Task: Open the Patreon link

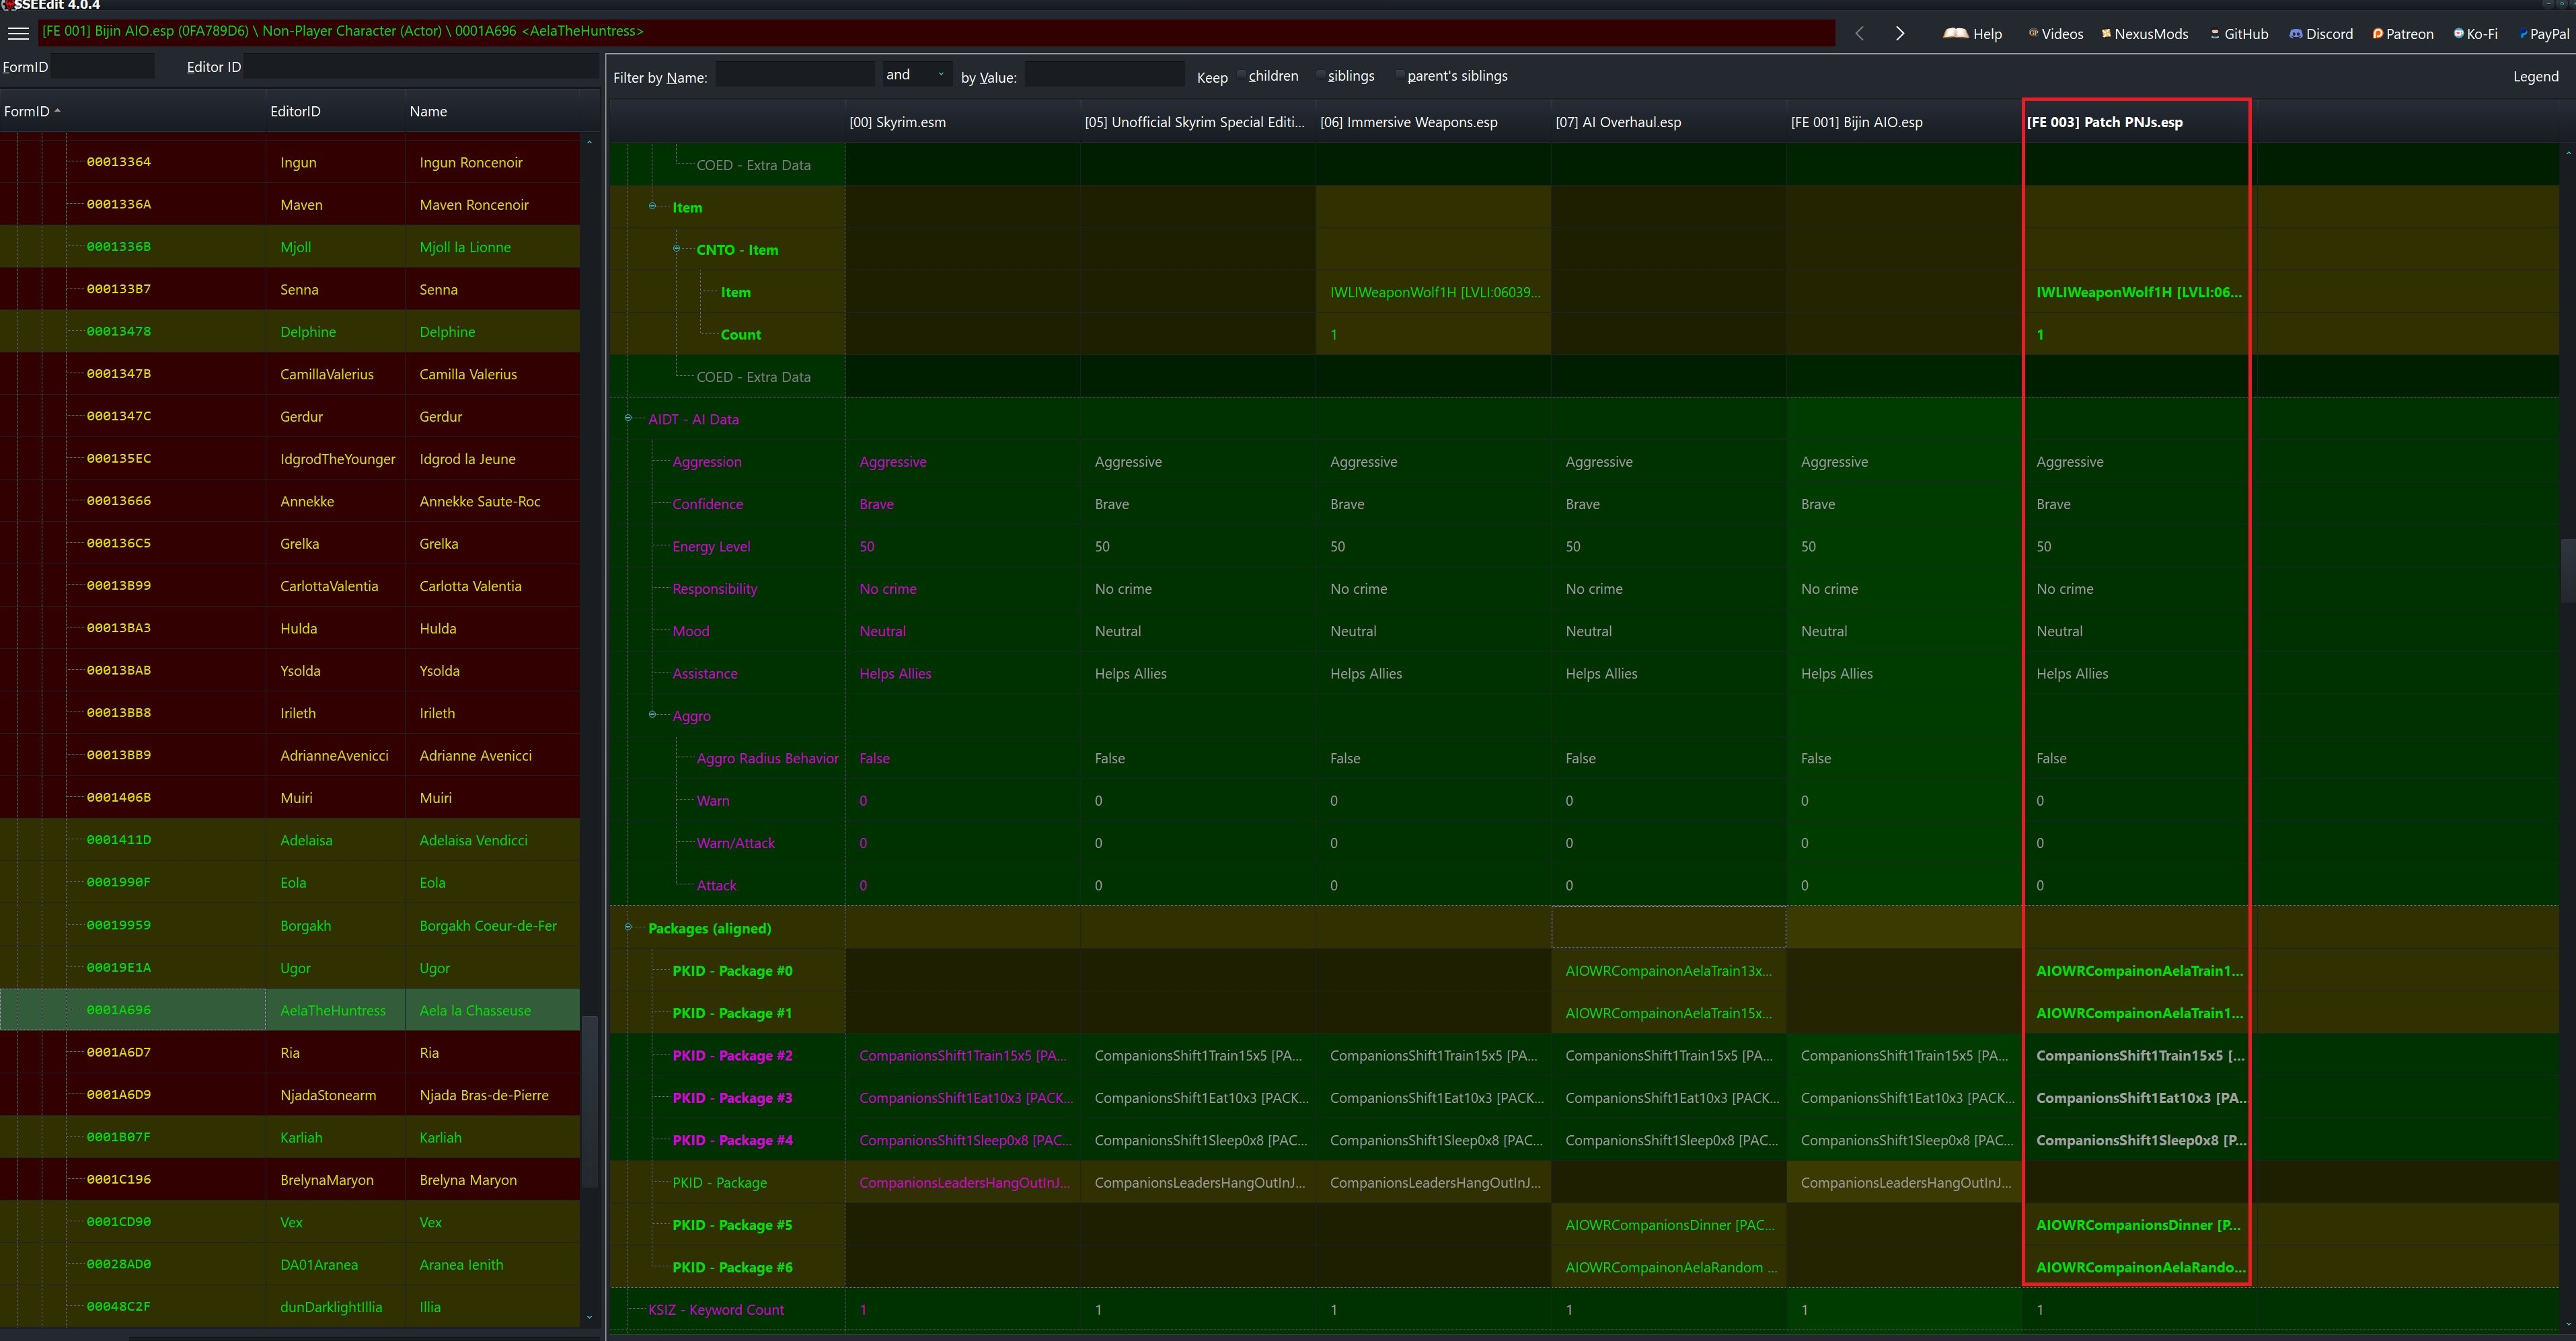Action: click(x=2403, y=33)
